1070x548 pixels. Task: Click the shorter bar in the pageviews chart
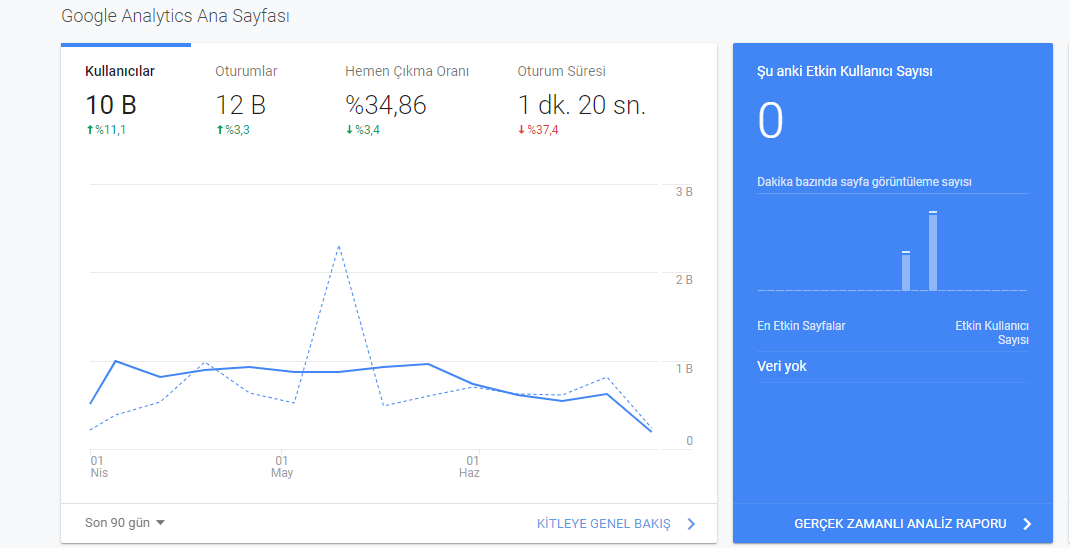tap(906, 272)
